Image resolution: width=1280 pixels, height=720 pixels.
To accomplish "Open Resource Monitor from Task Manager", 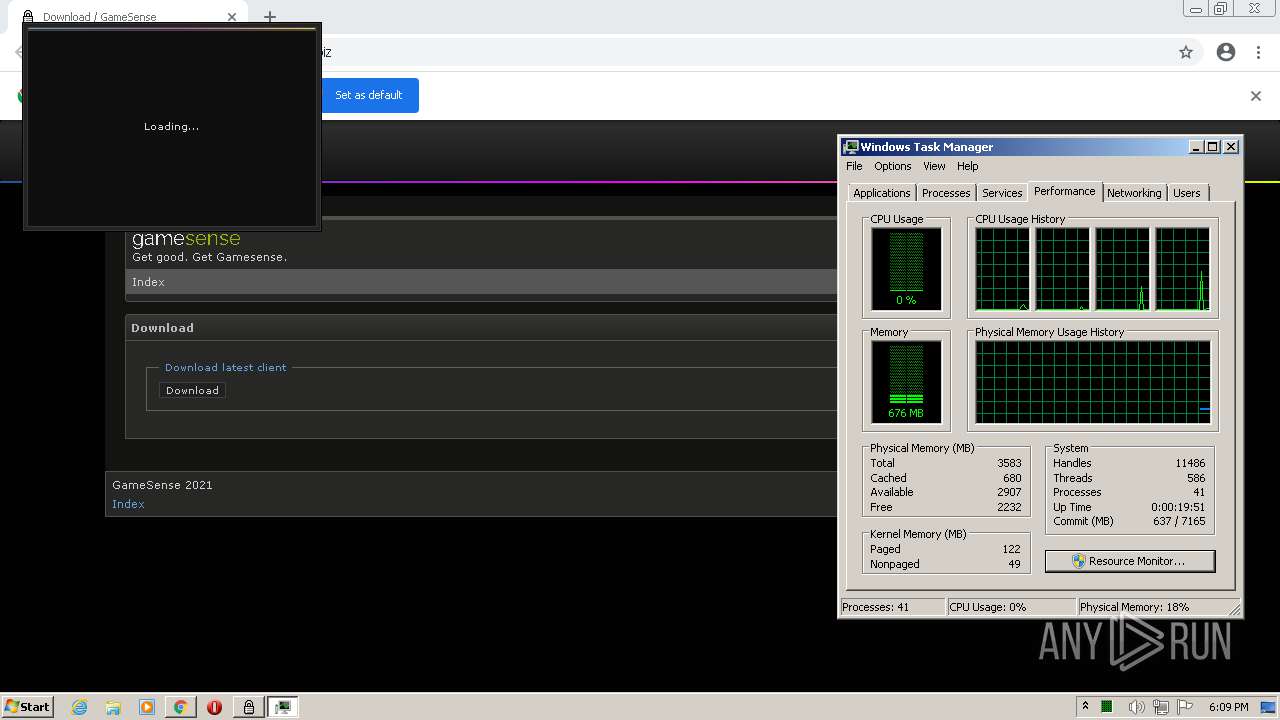I will [x=1130, y=561].
